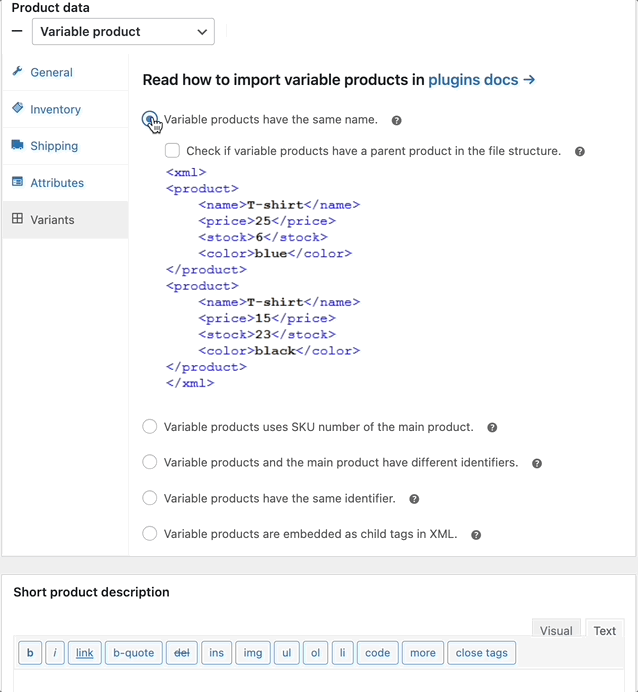Image resolution: width=638 pixels, height=692 pixels.
Task: Select 'embedded as child tags in XML' radio
Action: coord(150,534)
